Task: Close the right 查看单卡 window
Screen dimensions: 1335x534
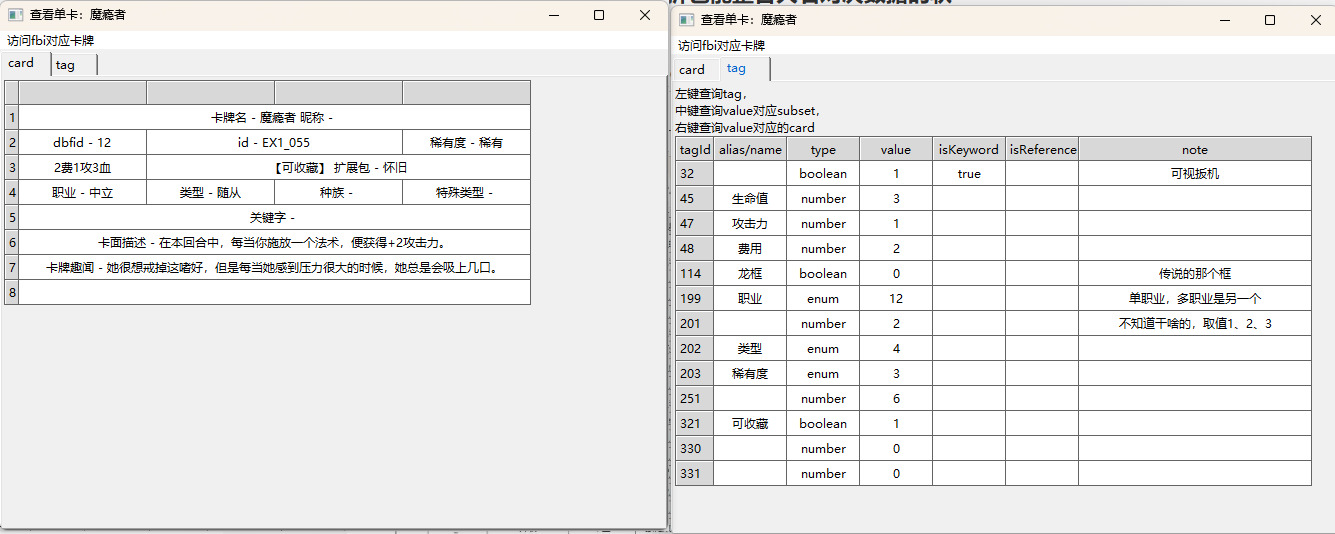Action: point(1315,20)
